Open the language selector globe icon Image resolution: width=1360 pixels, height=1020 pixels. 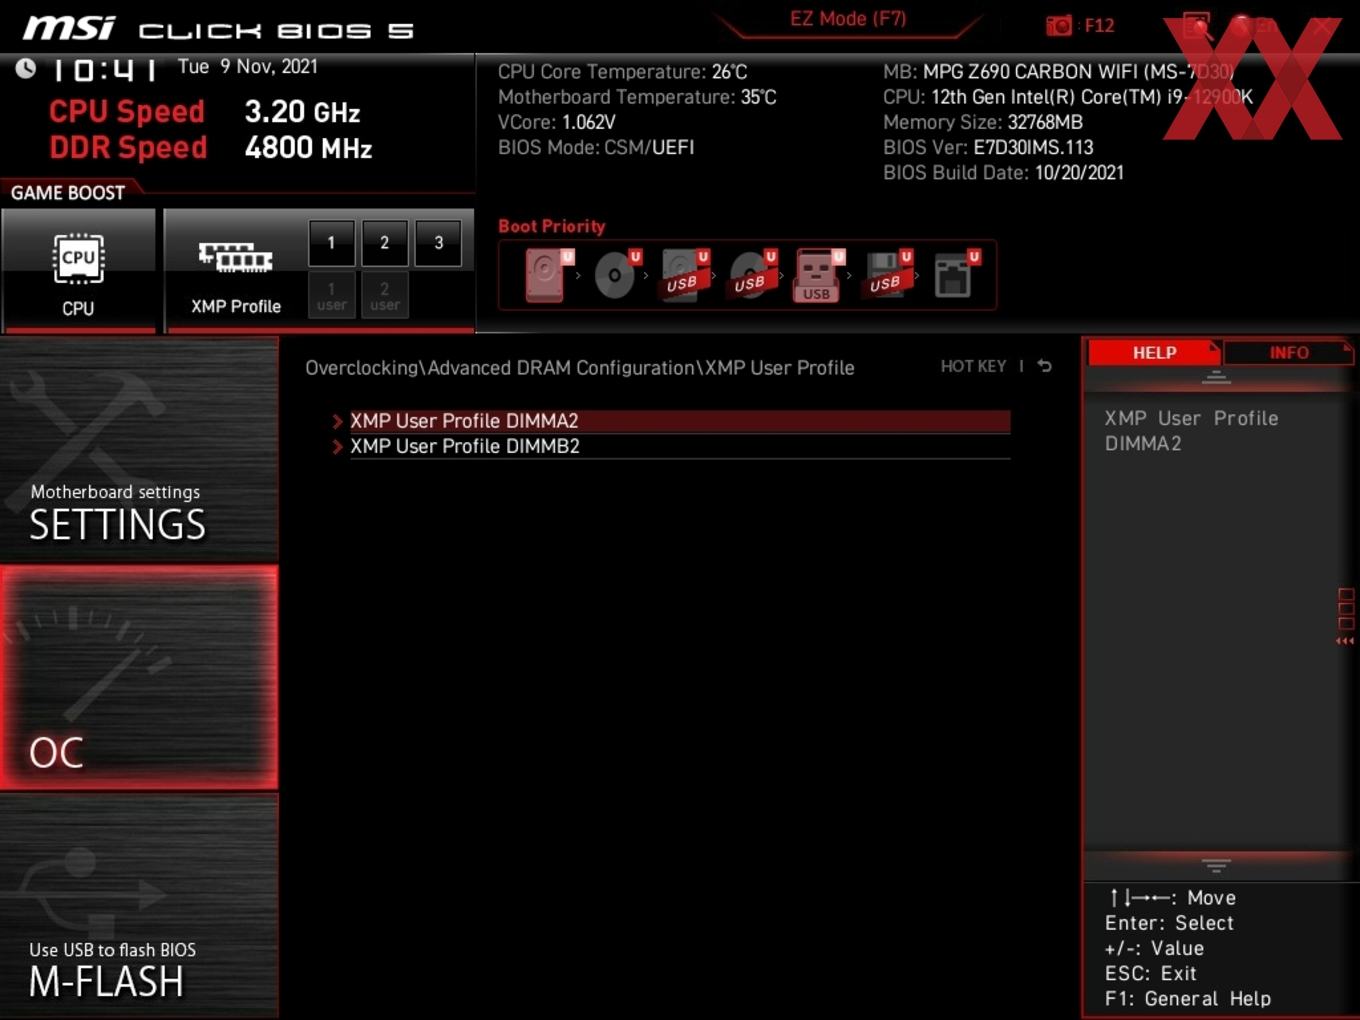tap(1243, 25)
